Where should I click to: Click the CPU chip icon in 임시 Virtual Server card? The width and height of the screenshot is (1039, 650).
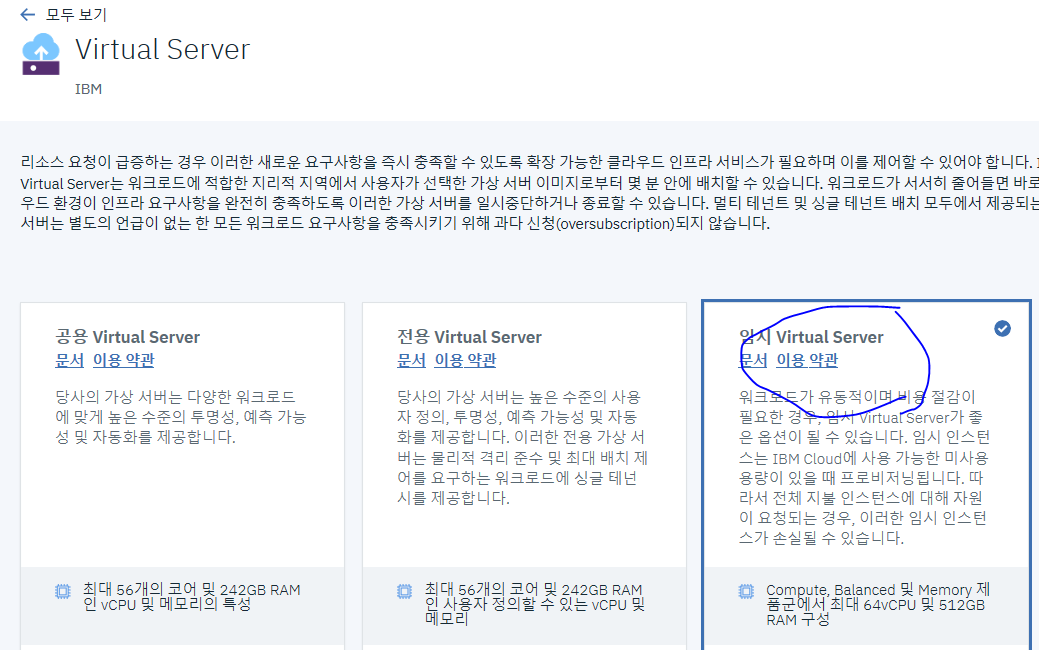pos(747,592)
